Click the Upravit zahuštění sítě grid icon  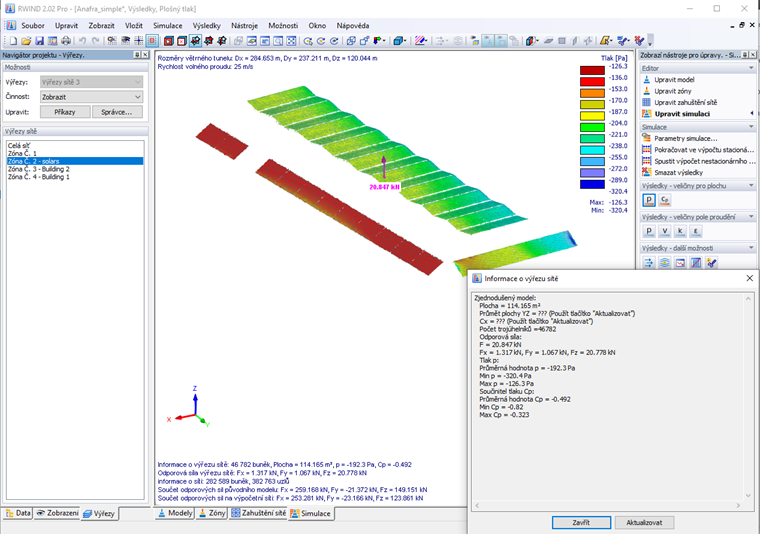(647, 102)
